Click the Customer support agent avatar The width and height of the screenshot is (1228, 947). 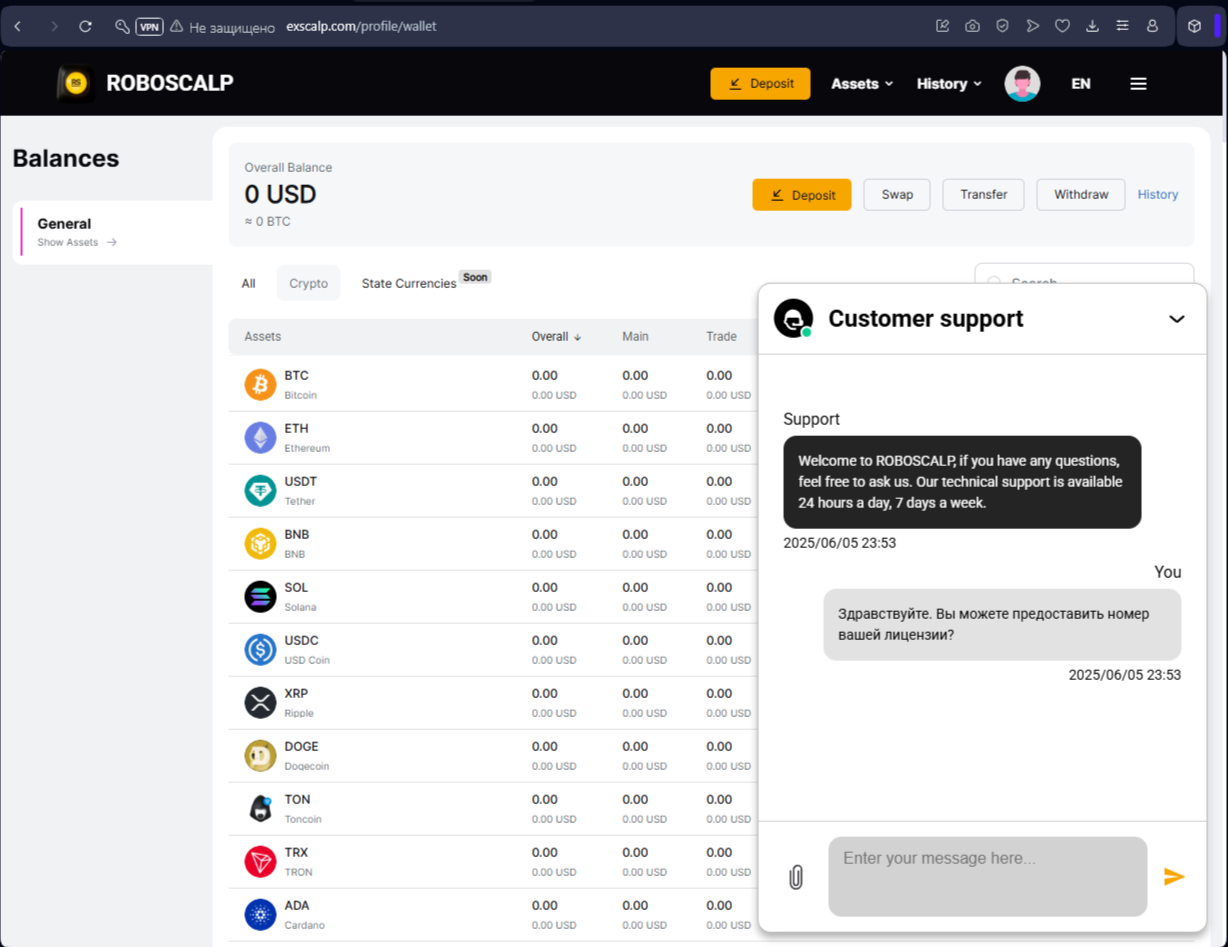pos(793,319)
